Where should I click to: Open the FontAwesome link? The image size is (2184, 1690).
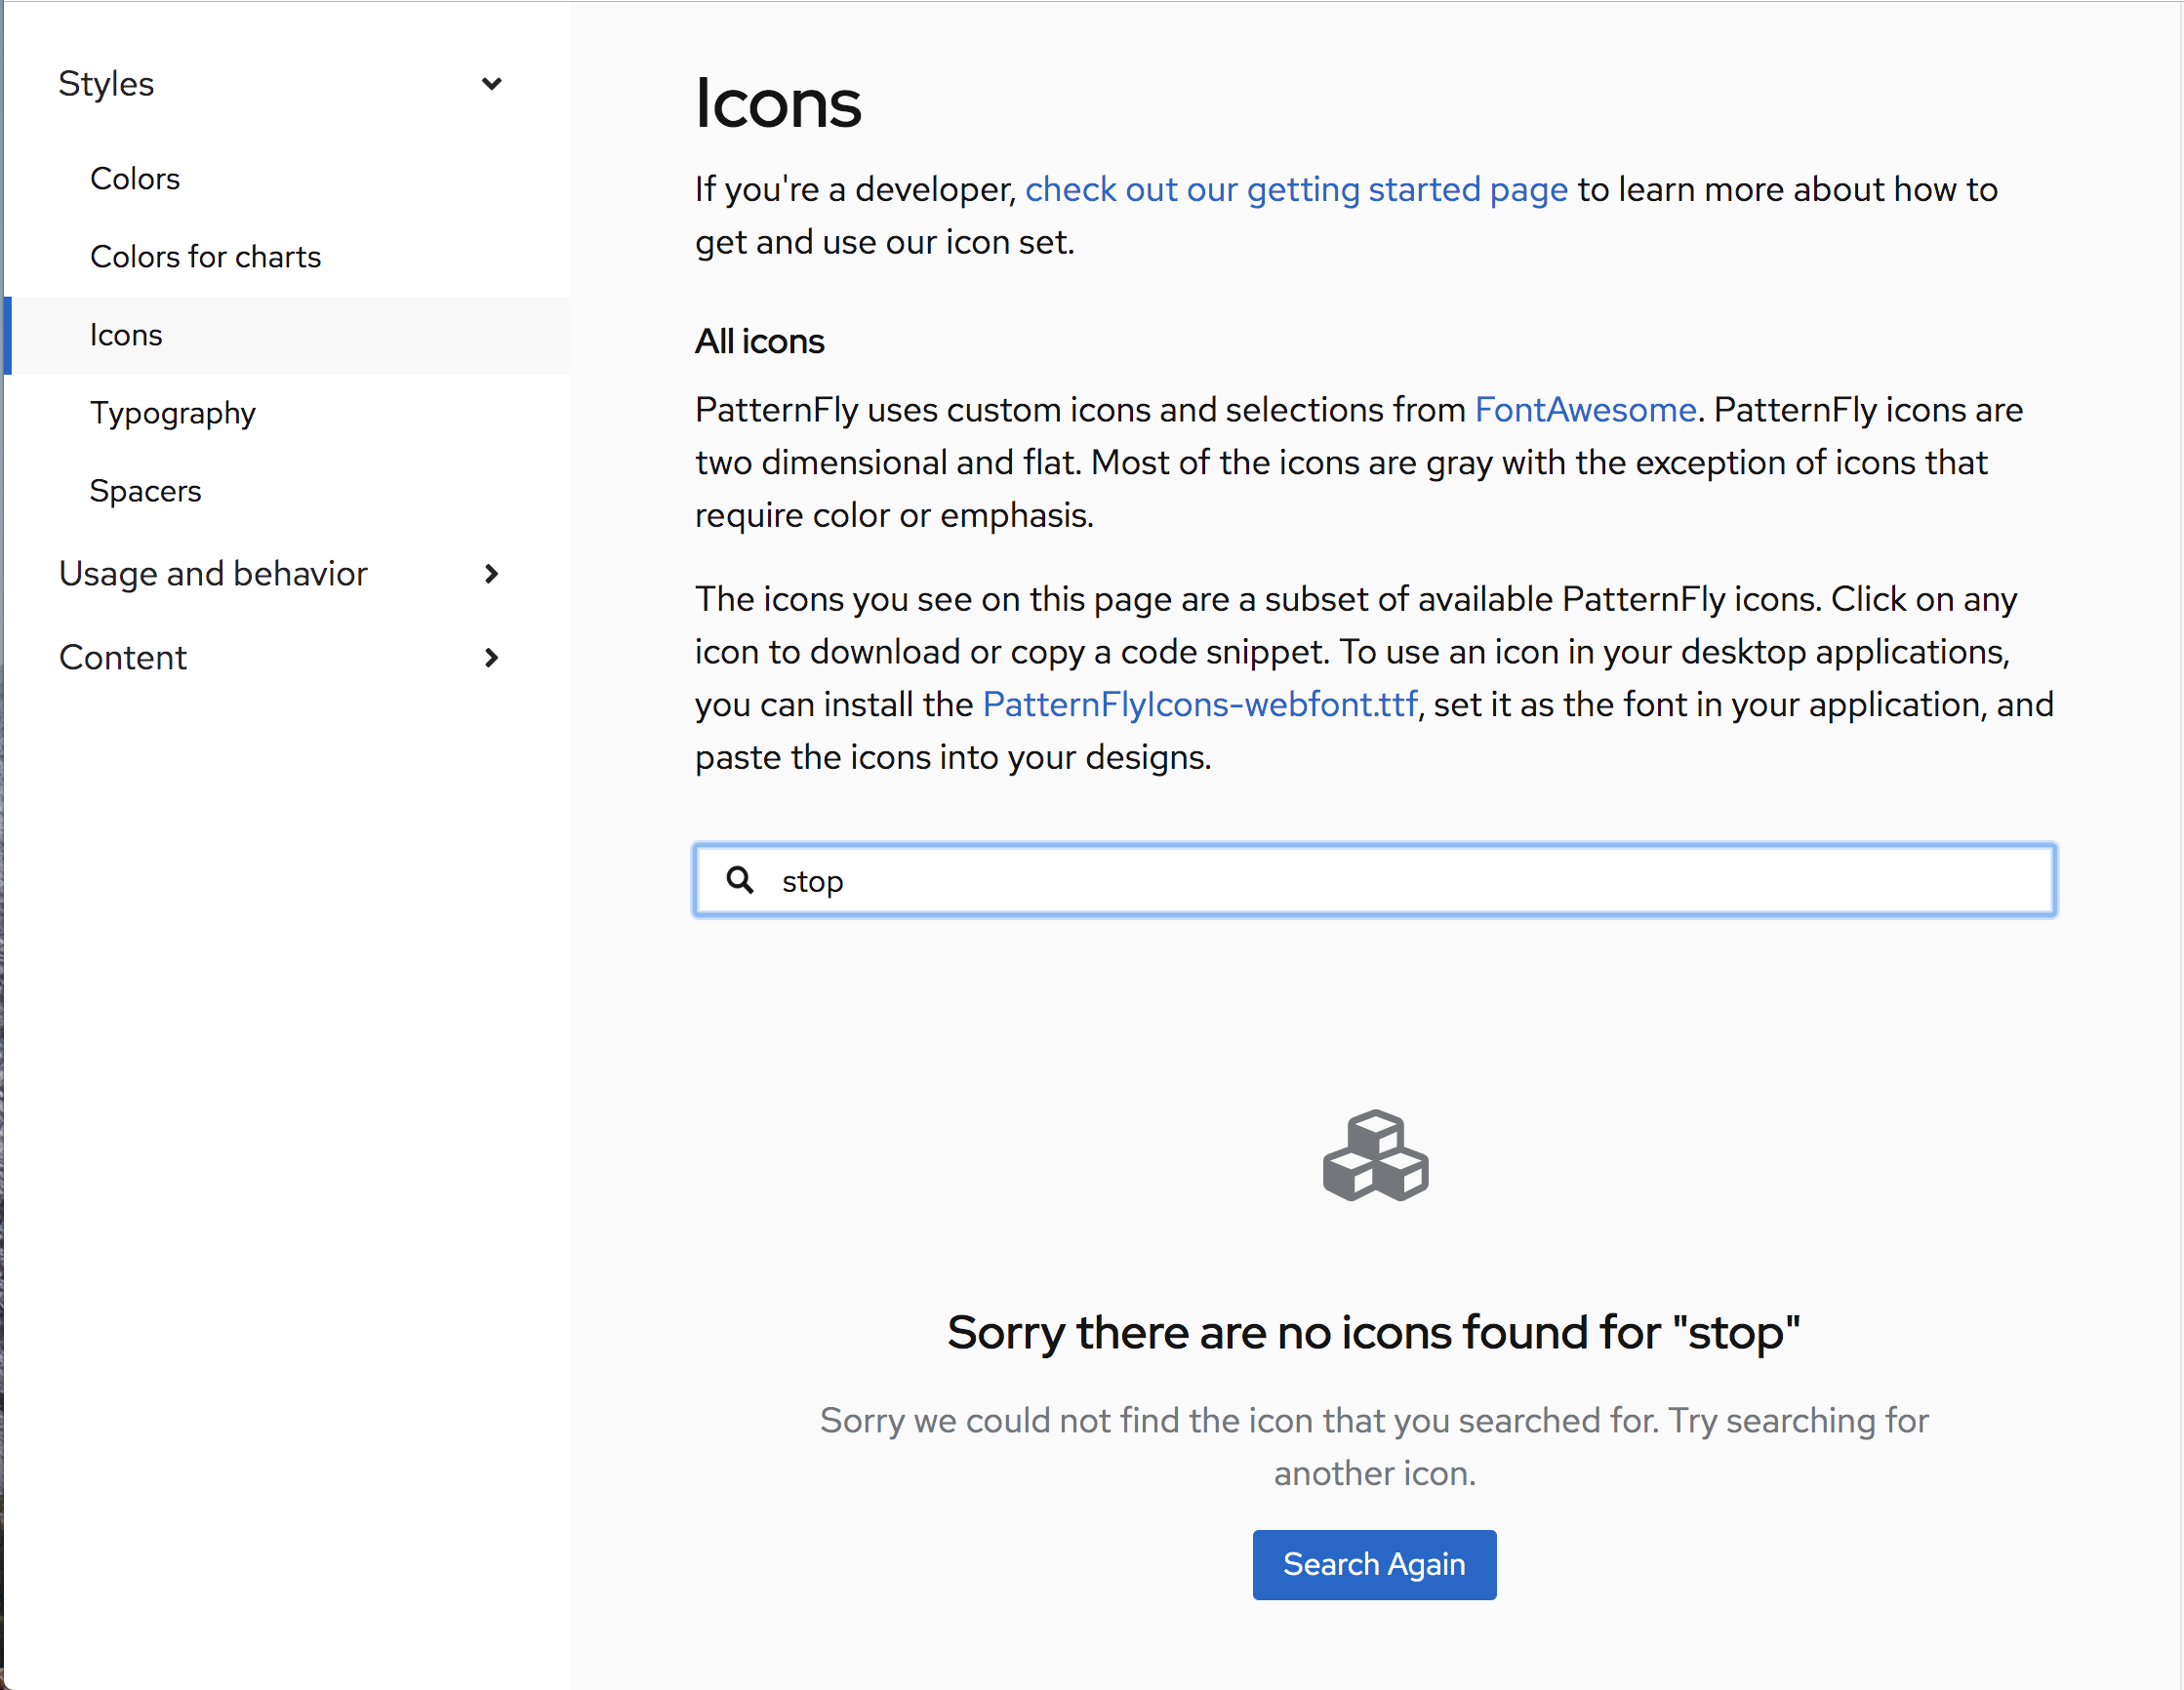[x=1585, y=410]
